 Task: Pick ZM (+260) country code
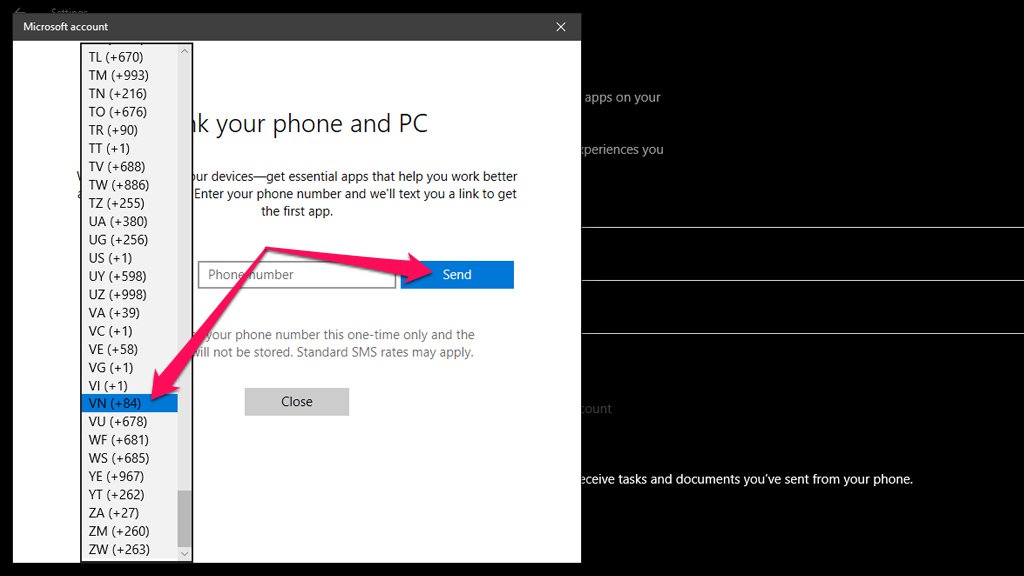(129, 532)
